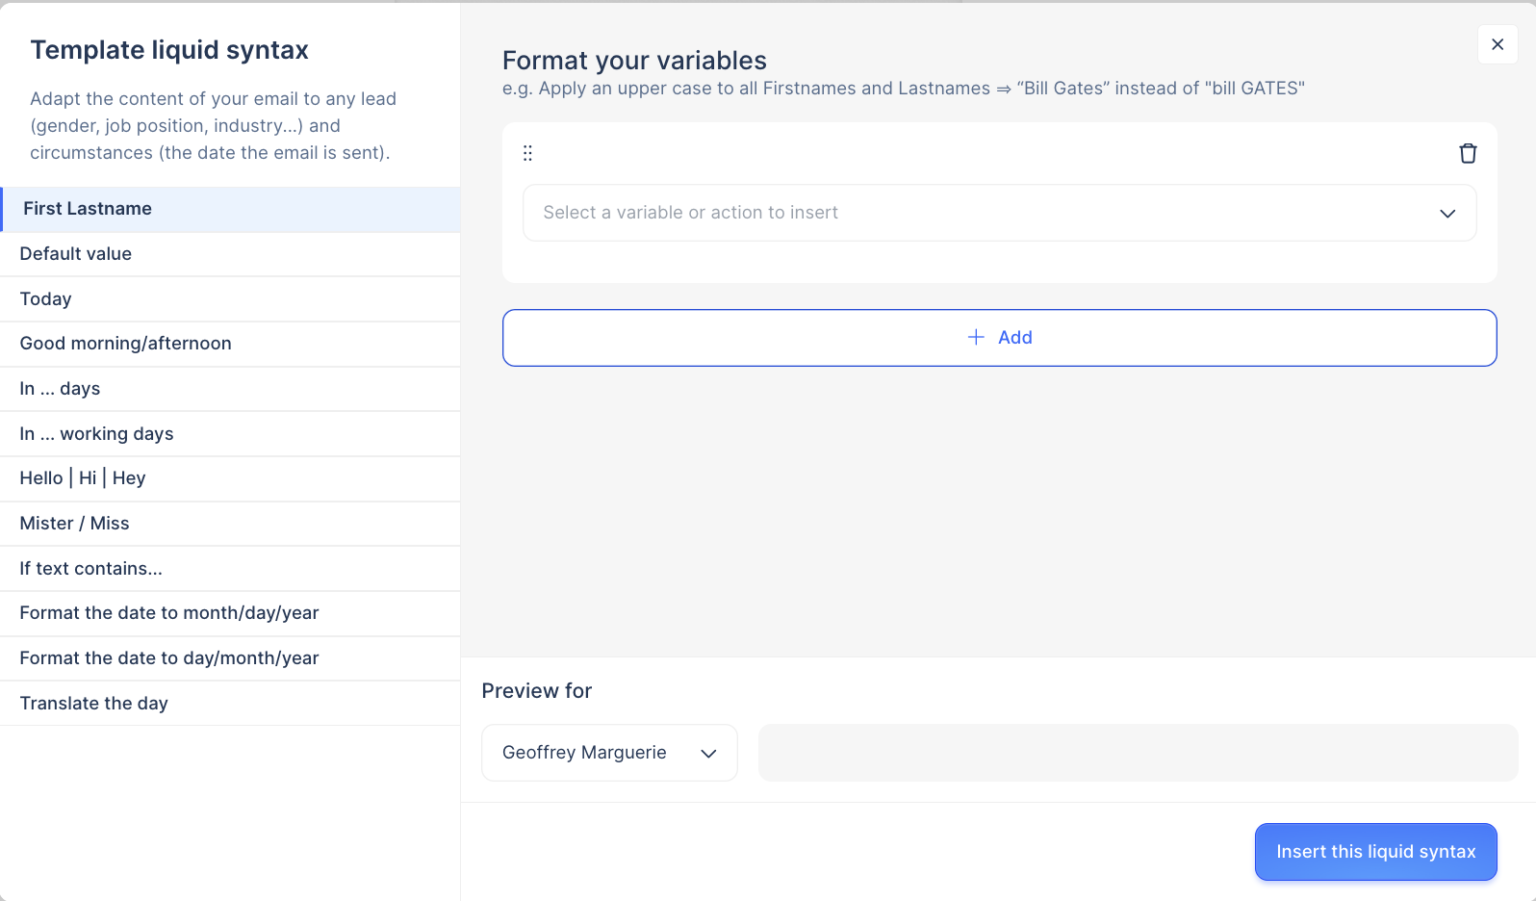The width and height of the screenshot is (1536, 901).
Task: Click the drag handle on the variable block
Action: 527,152
